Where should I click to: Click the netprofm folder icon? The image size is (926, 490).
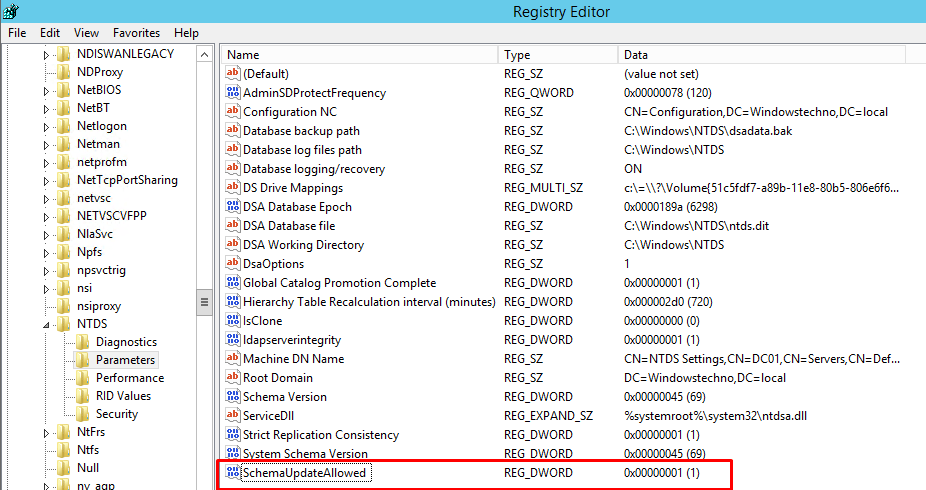pyautogui.click(x=63, y=162)
